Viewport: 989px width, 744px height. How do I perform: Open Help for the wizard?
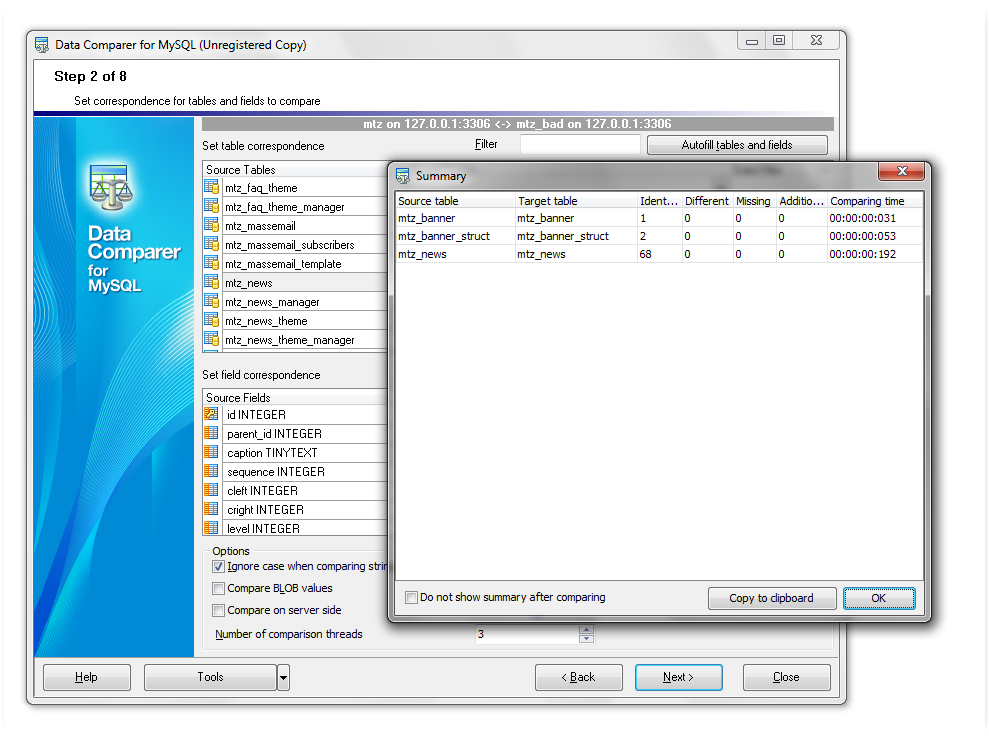(x=86, y=677)
